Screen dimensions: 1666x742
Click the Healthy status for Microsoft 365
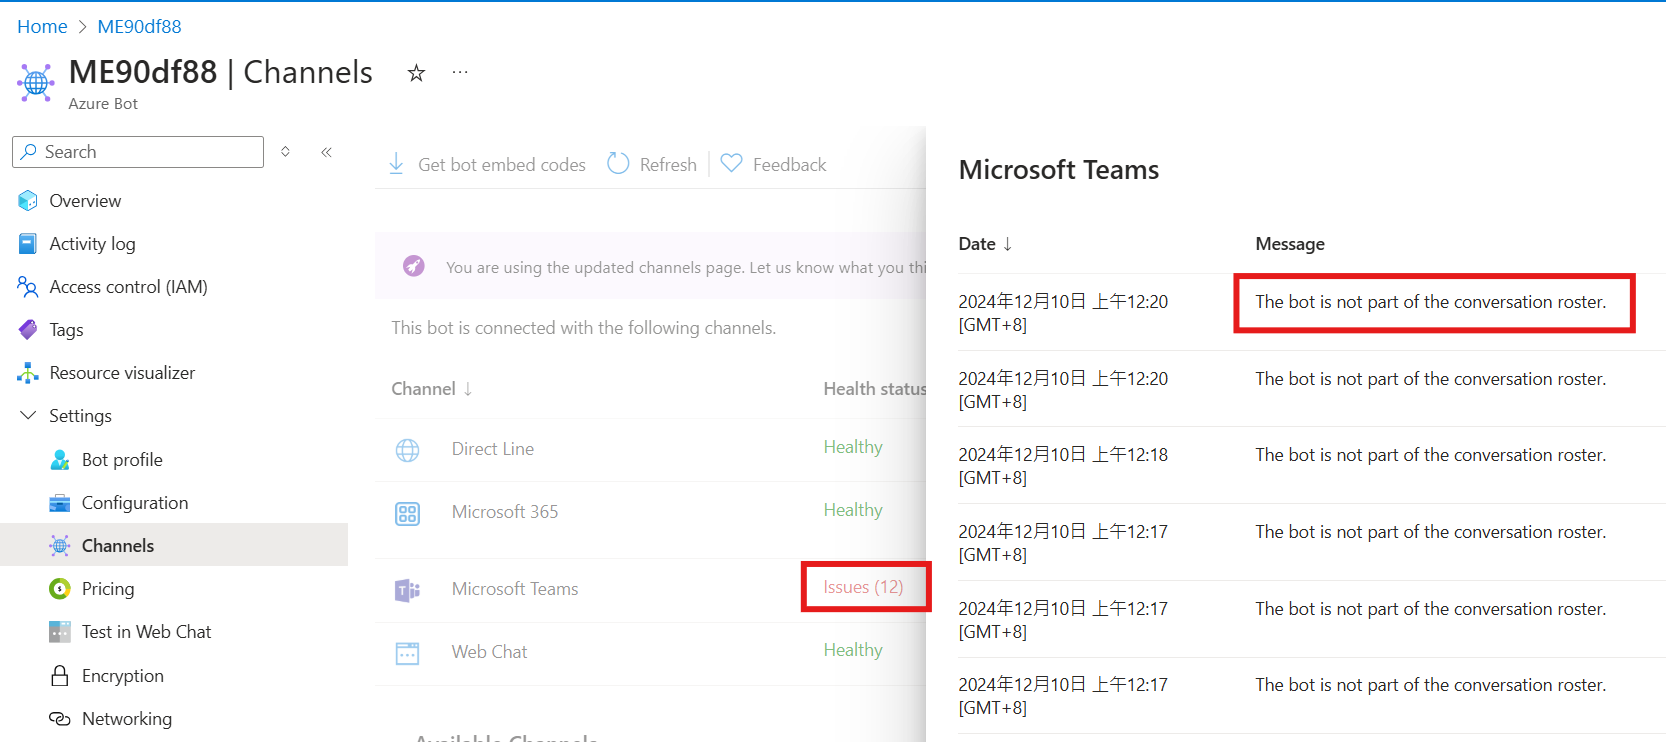tap(853, 510)
